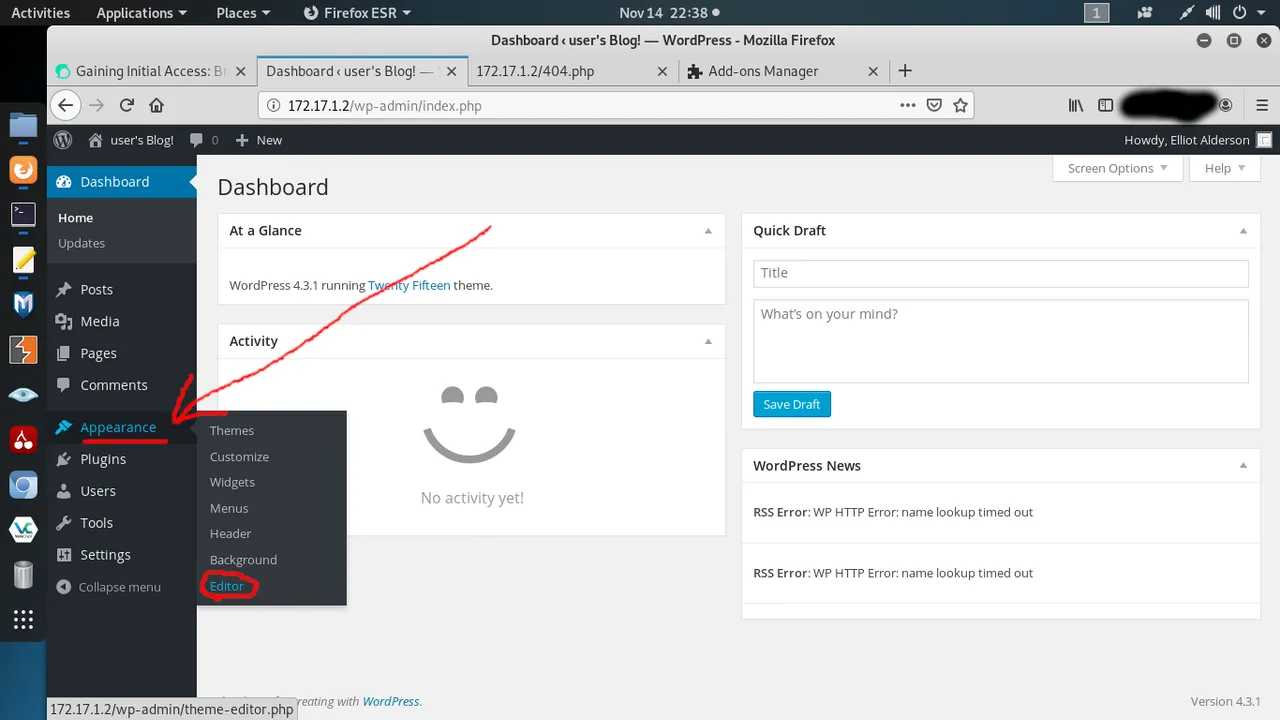Select Header in Appearance submenu

pyautogui.click(x=230, y=534)
